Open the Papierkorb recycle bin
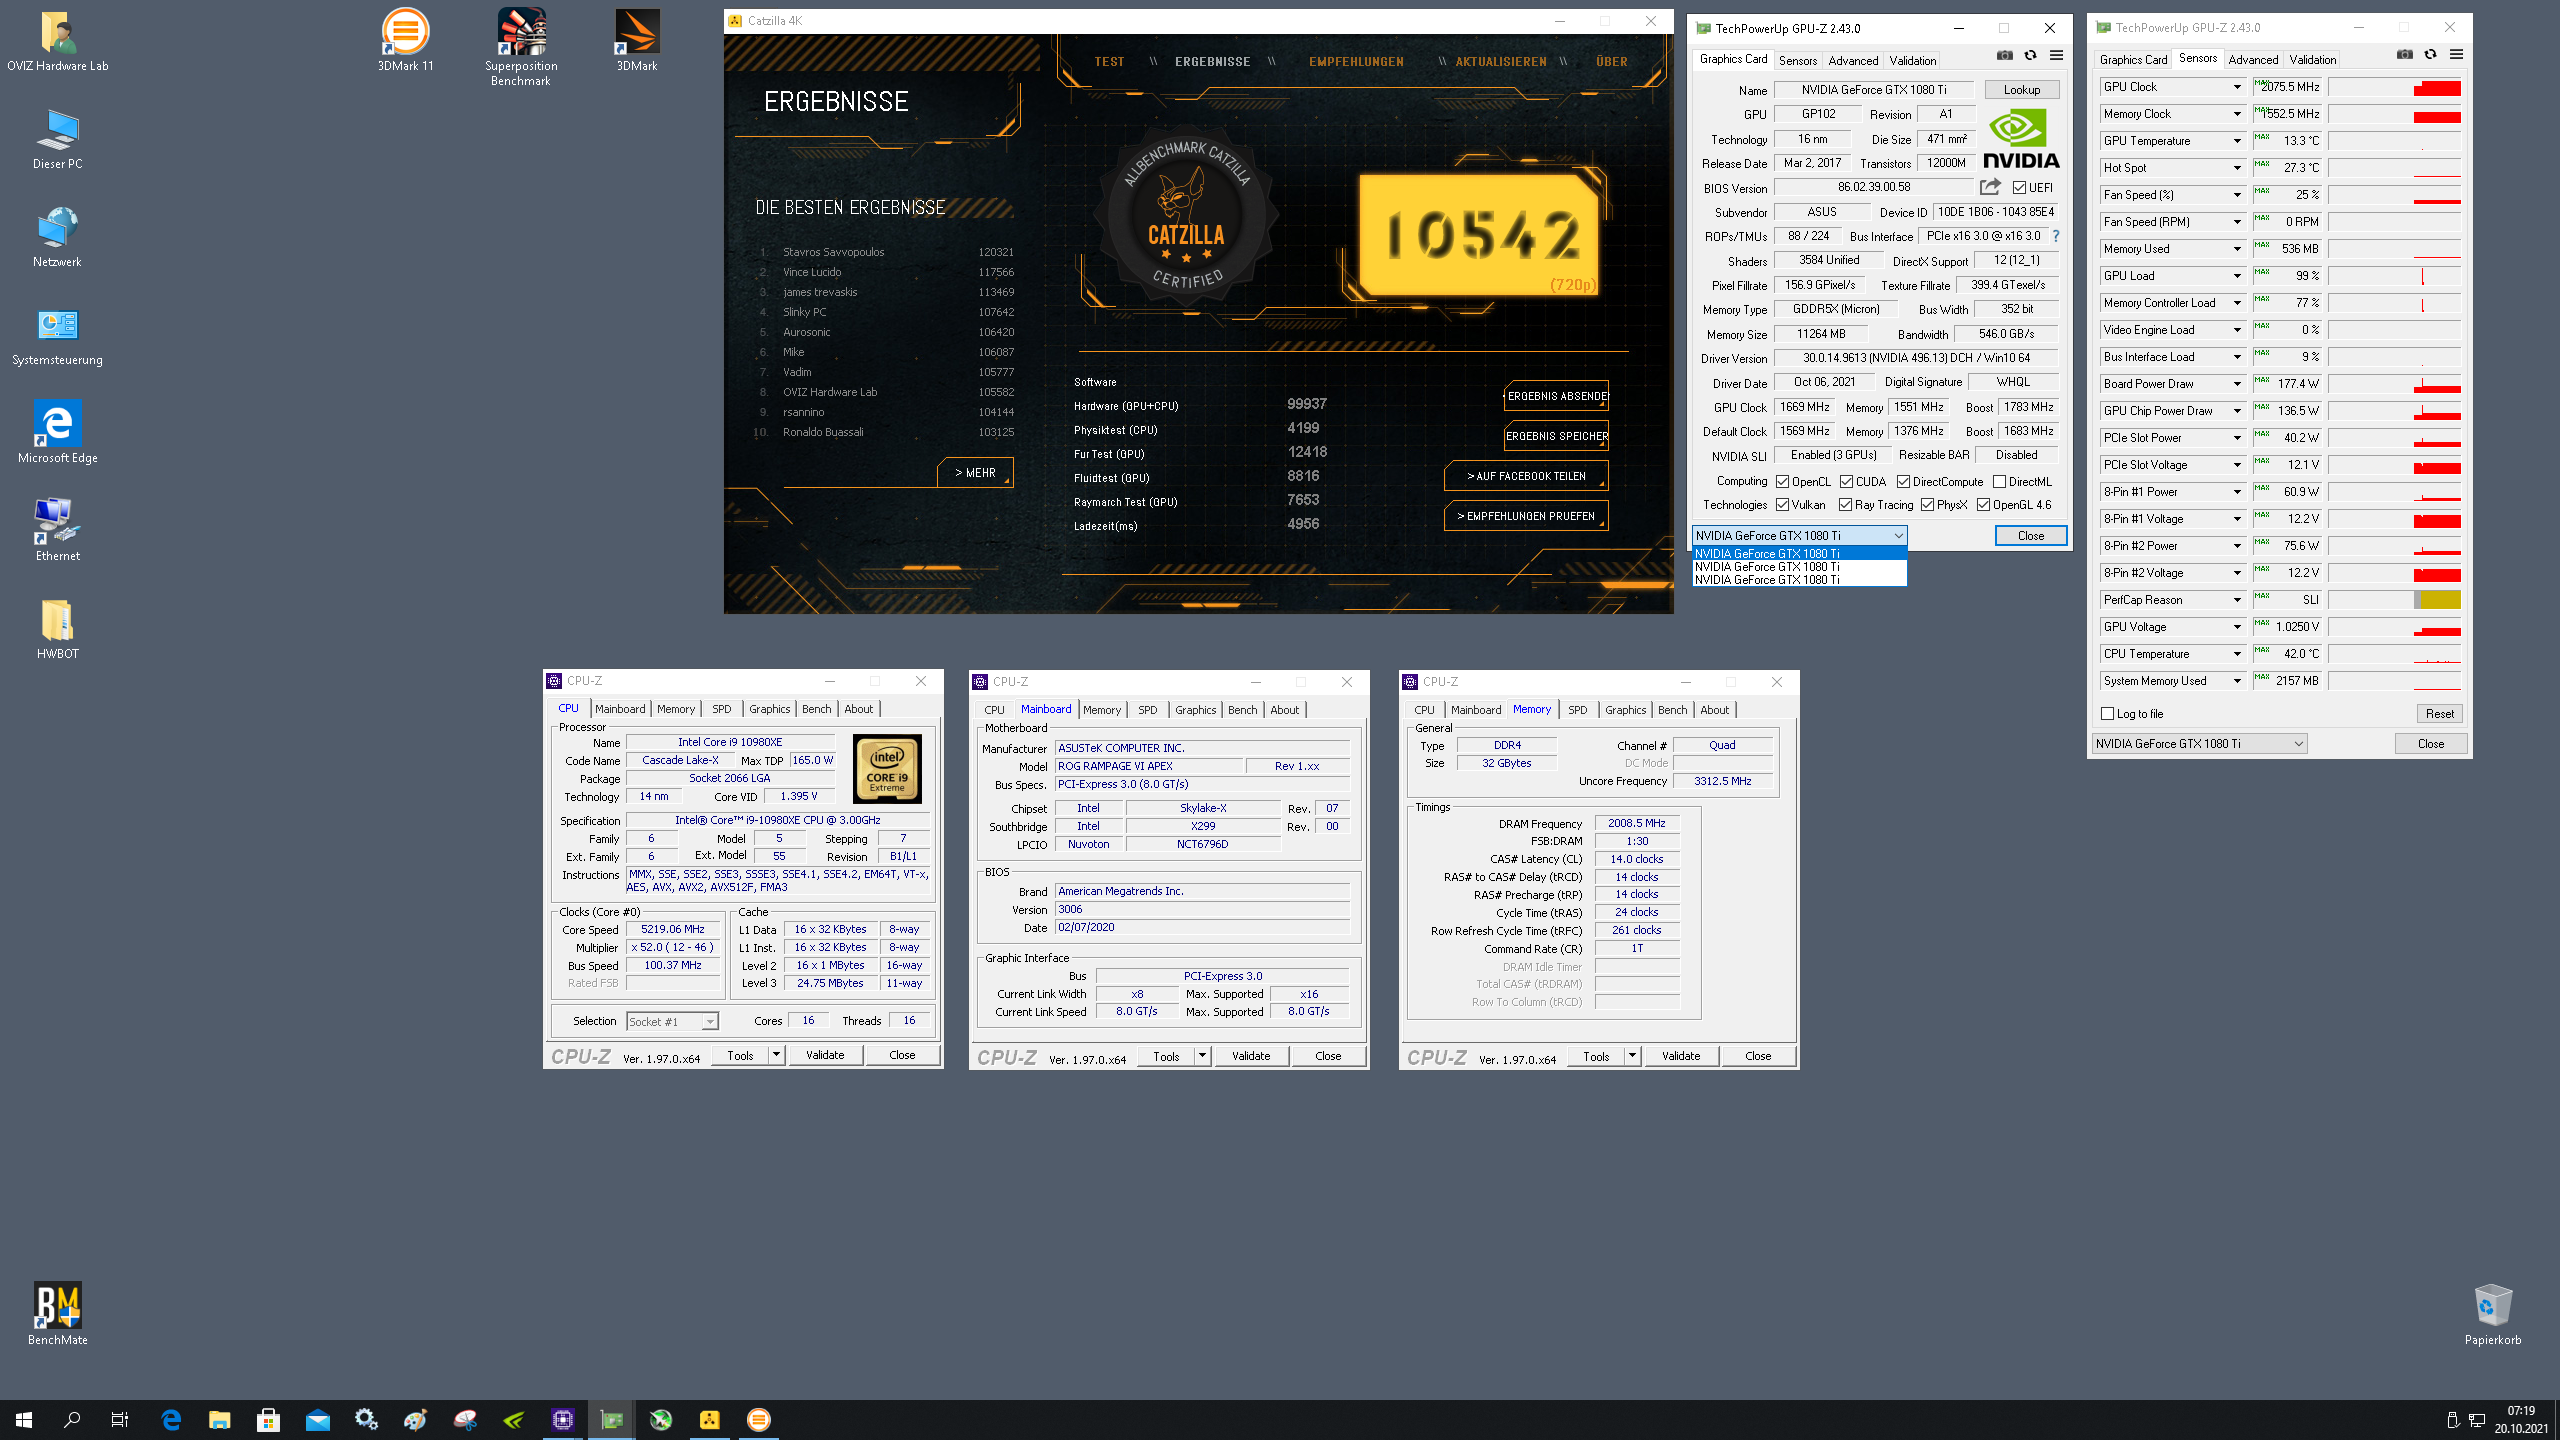This screenshot has width=2560, height=1440. click(2492, 1315)
